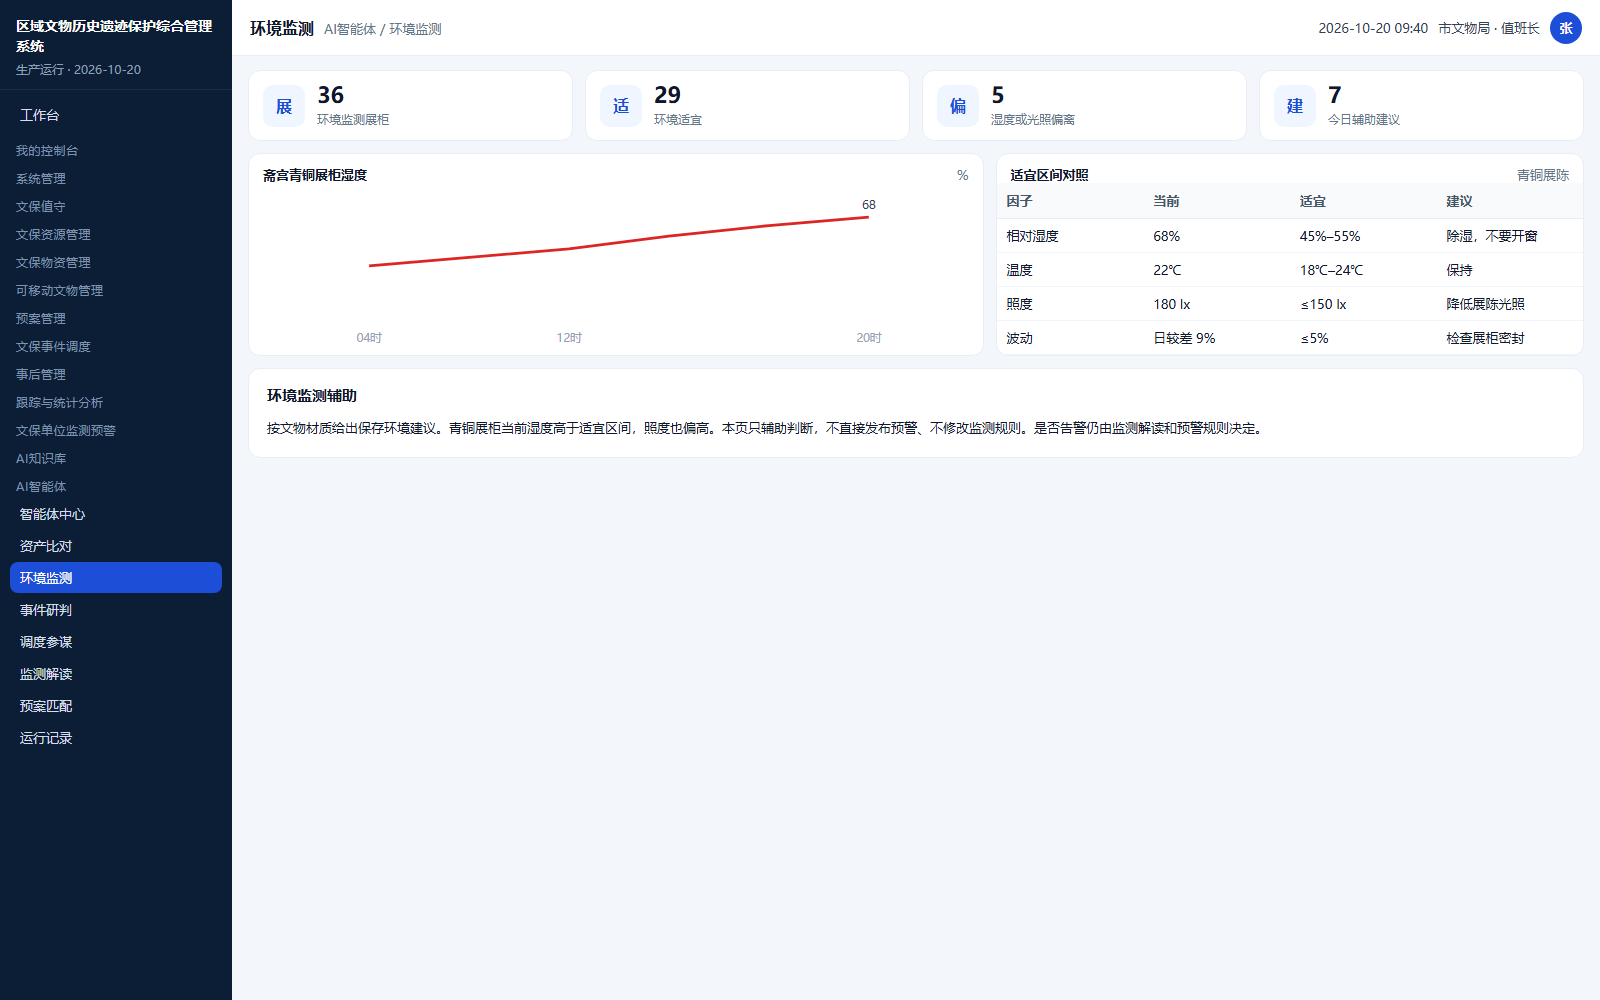Click the 斋宫青铜展柜湿度 chart title

click(x=315, y=175)
